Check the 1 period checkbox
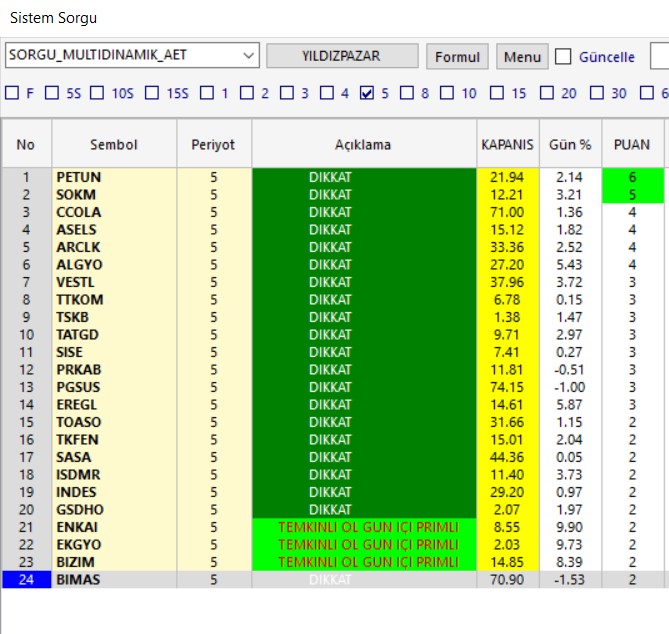This screenshot has width=669, height=634. [x=207, y=93]
